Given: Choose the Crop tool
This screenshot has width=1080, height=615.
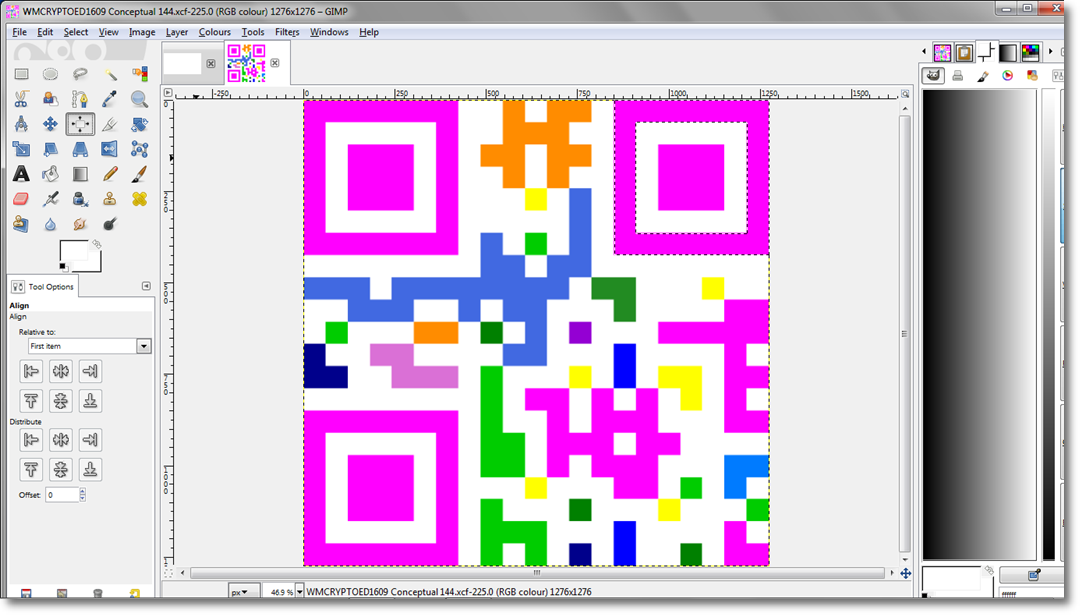Looking at the screenshot, I should tap(110, 124).
